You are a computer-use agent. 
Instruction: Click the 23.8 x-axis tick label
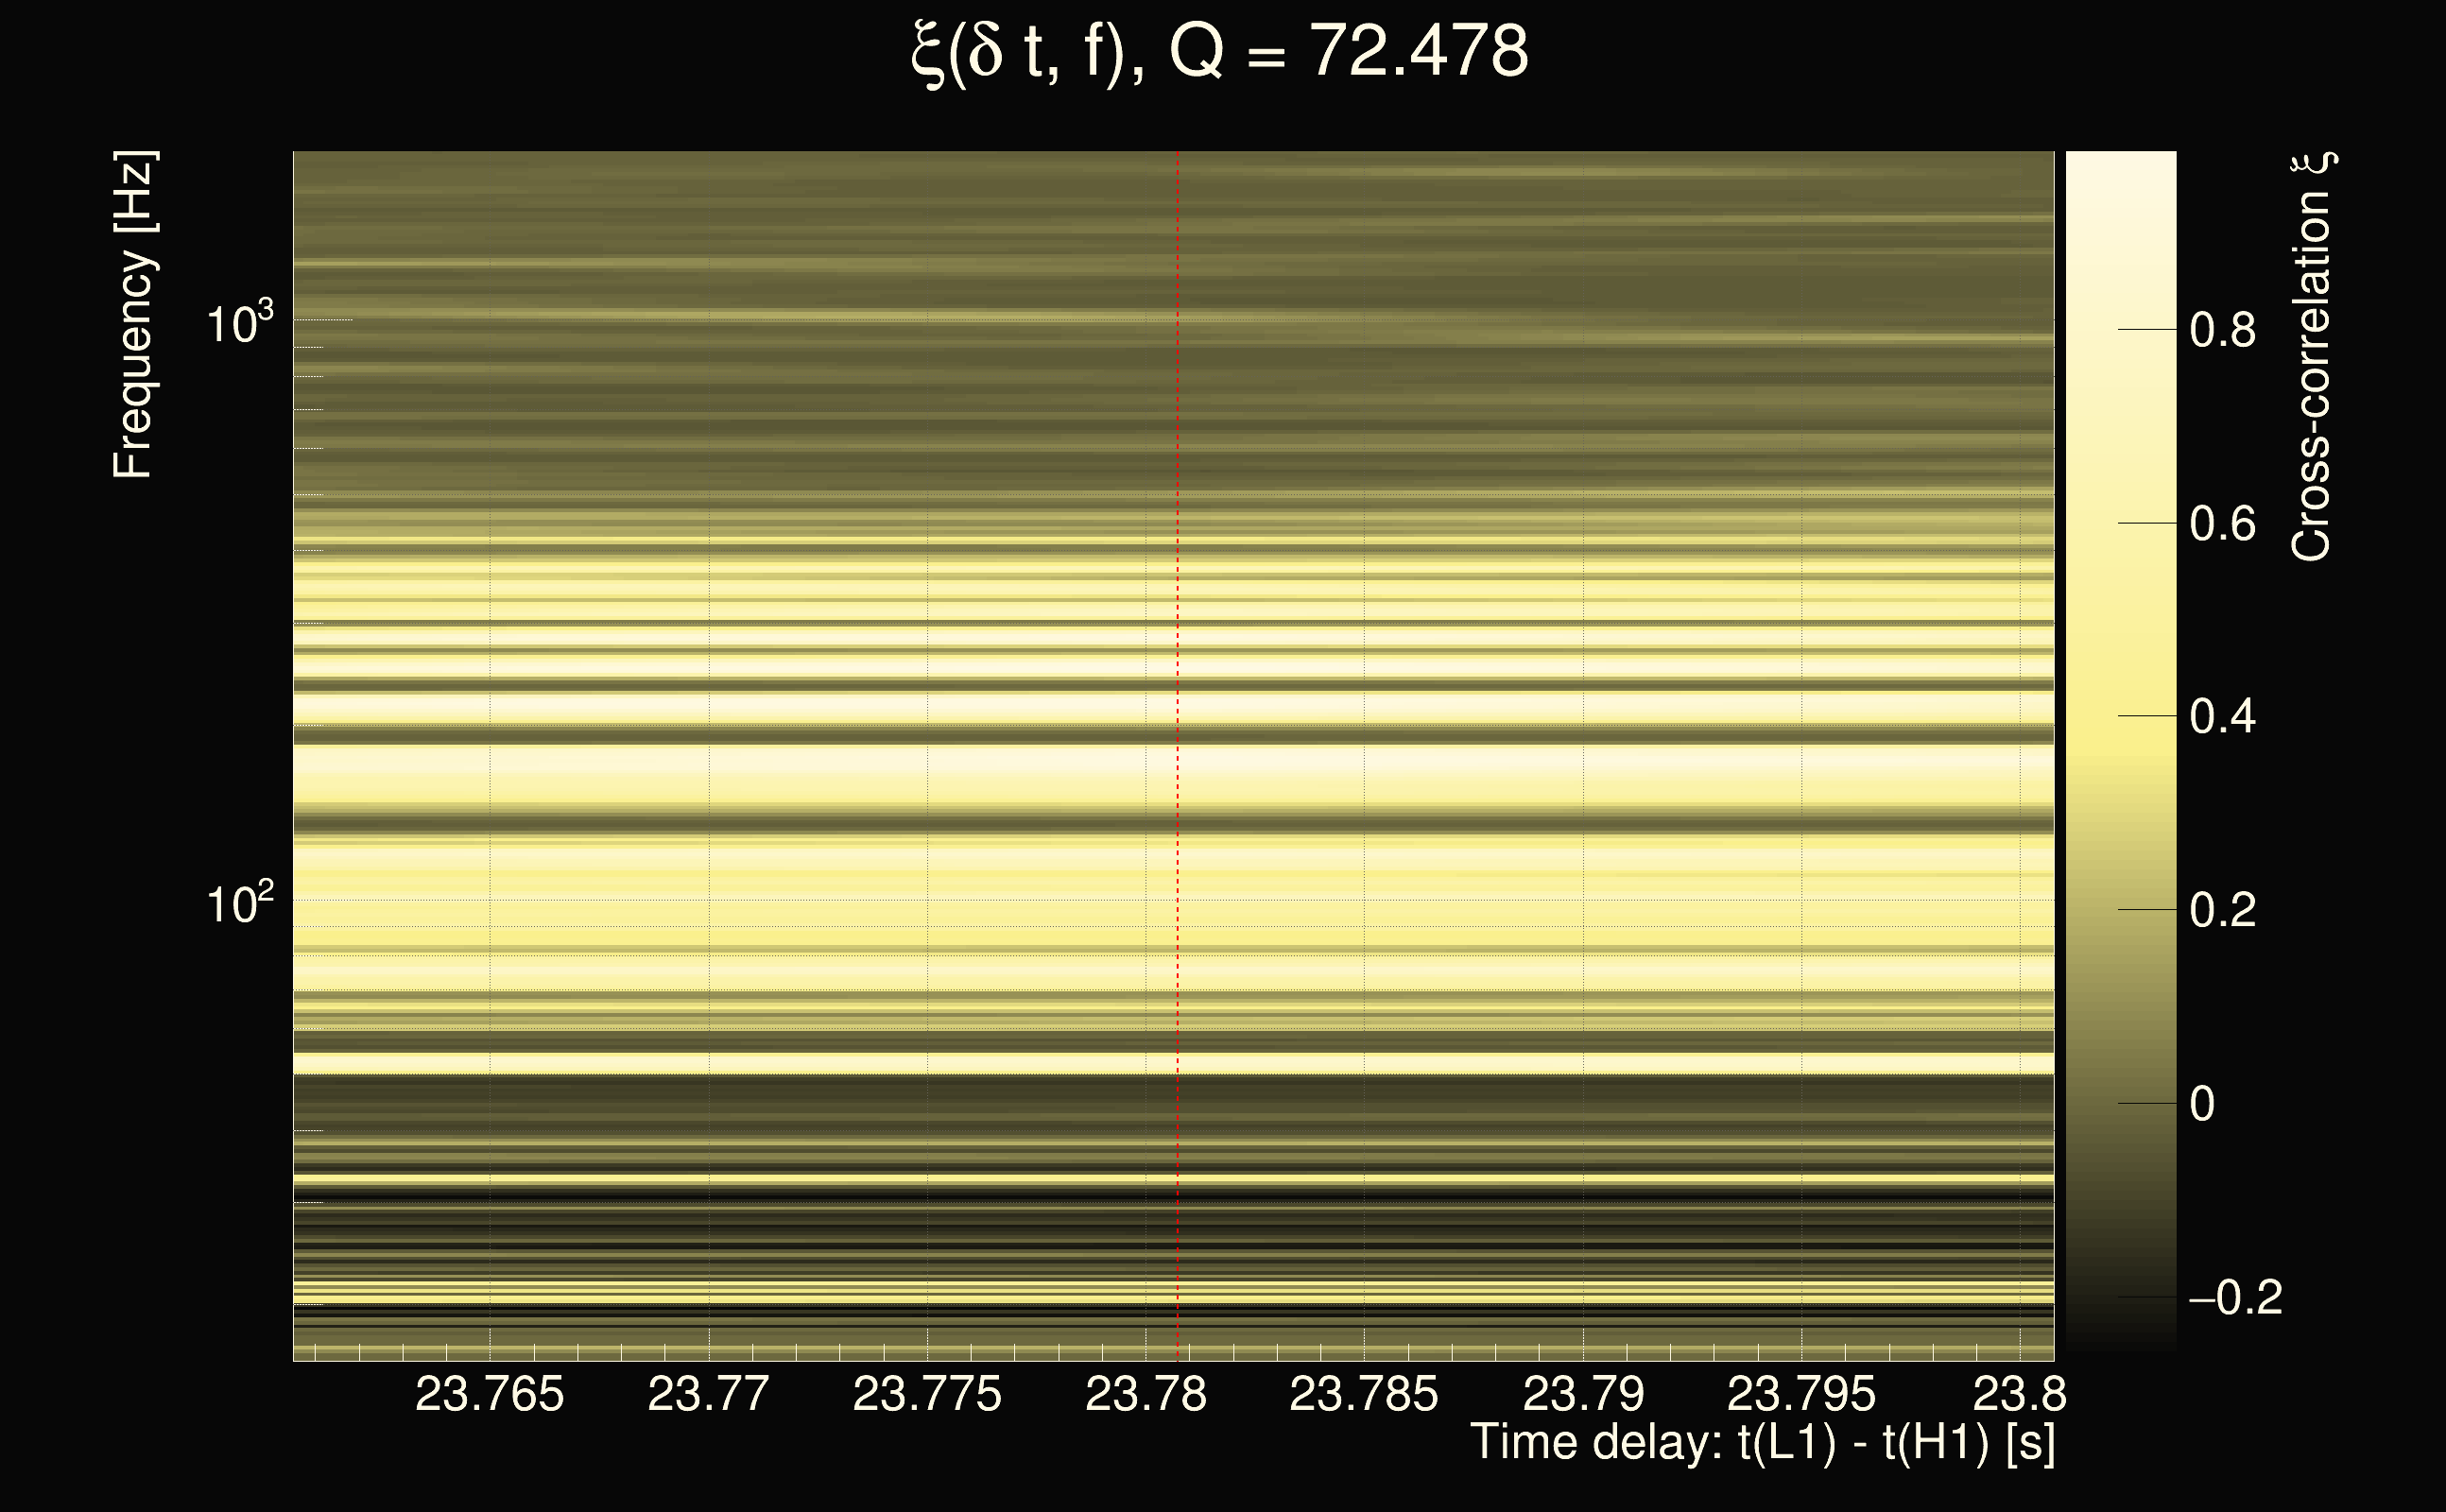click(x=2019, y=1394)
